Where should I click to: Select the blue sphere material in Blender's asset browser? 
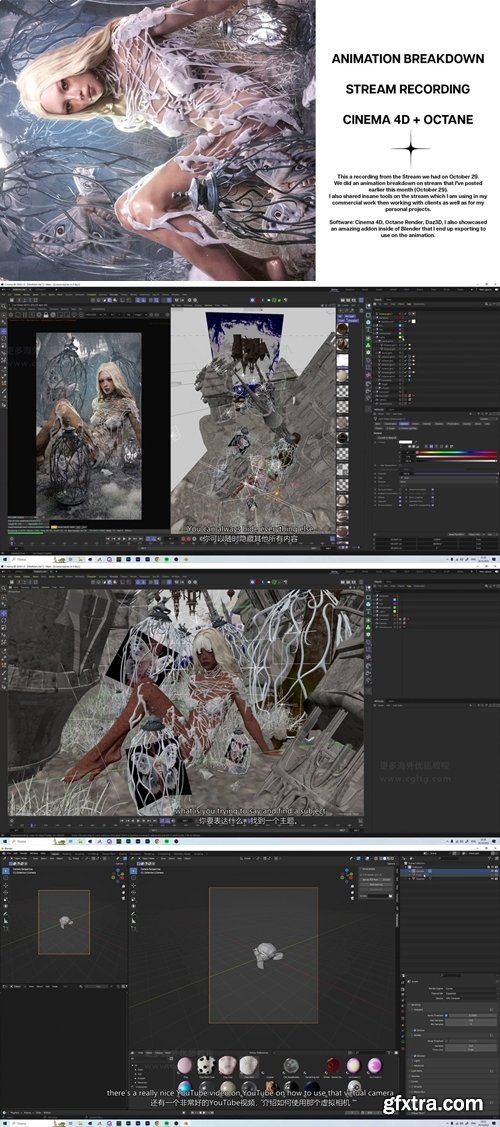tap(185, 1088)
